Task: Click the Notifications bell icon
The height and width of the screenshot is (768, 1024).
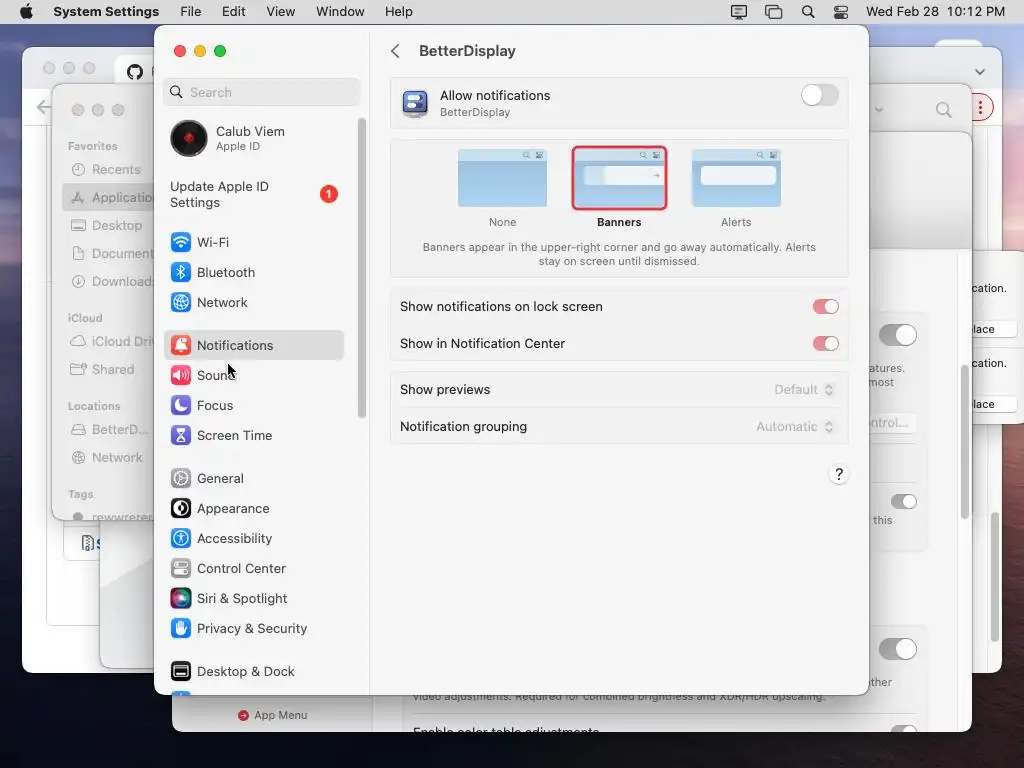Action: [181, 345]
